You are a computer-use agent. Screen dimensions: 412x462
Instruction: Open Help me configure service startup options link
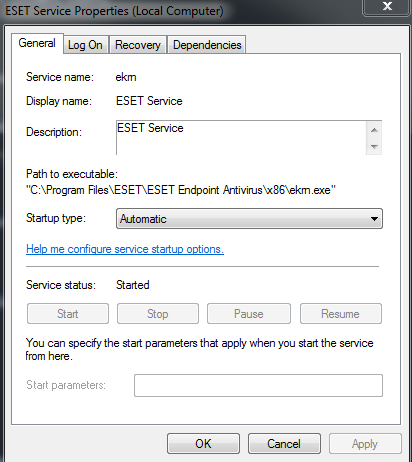pos(125,249)
